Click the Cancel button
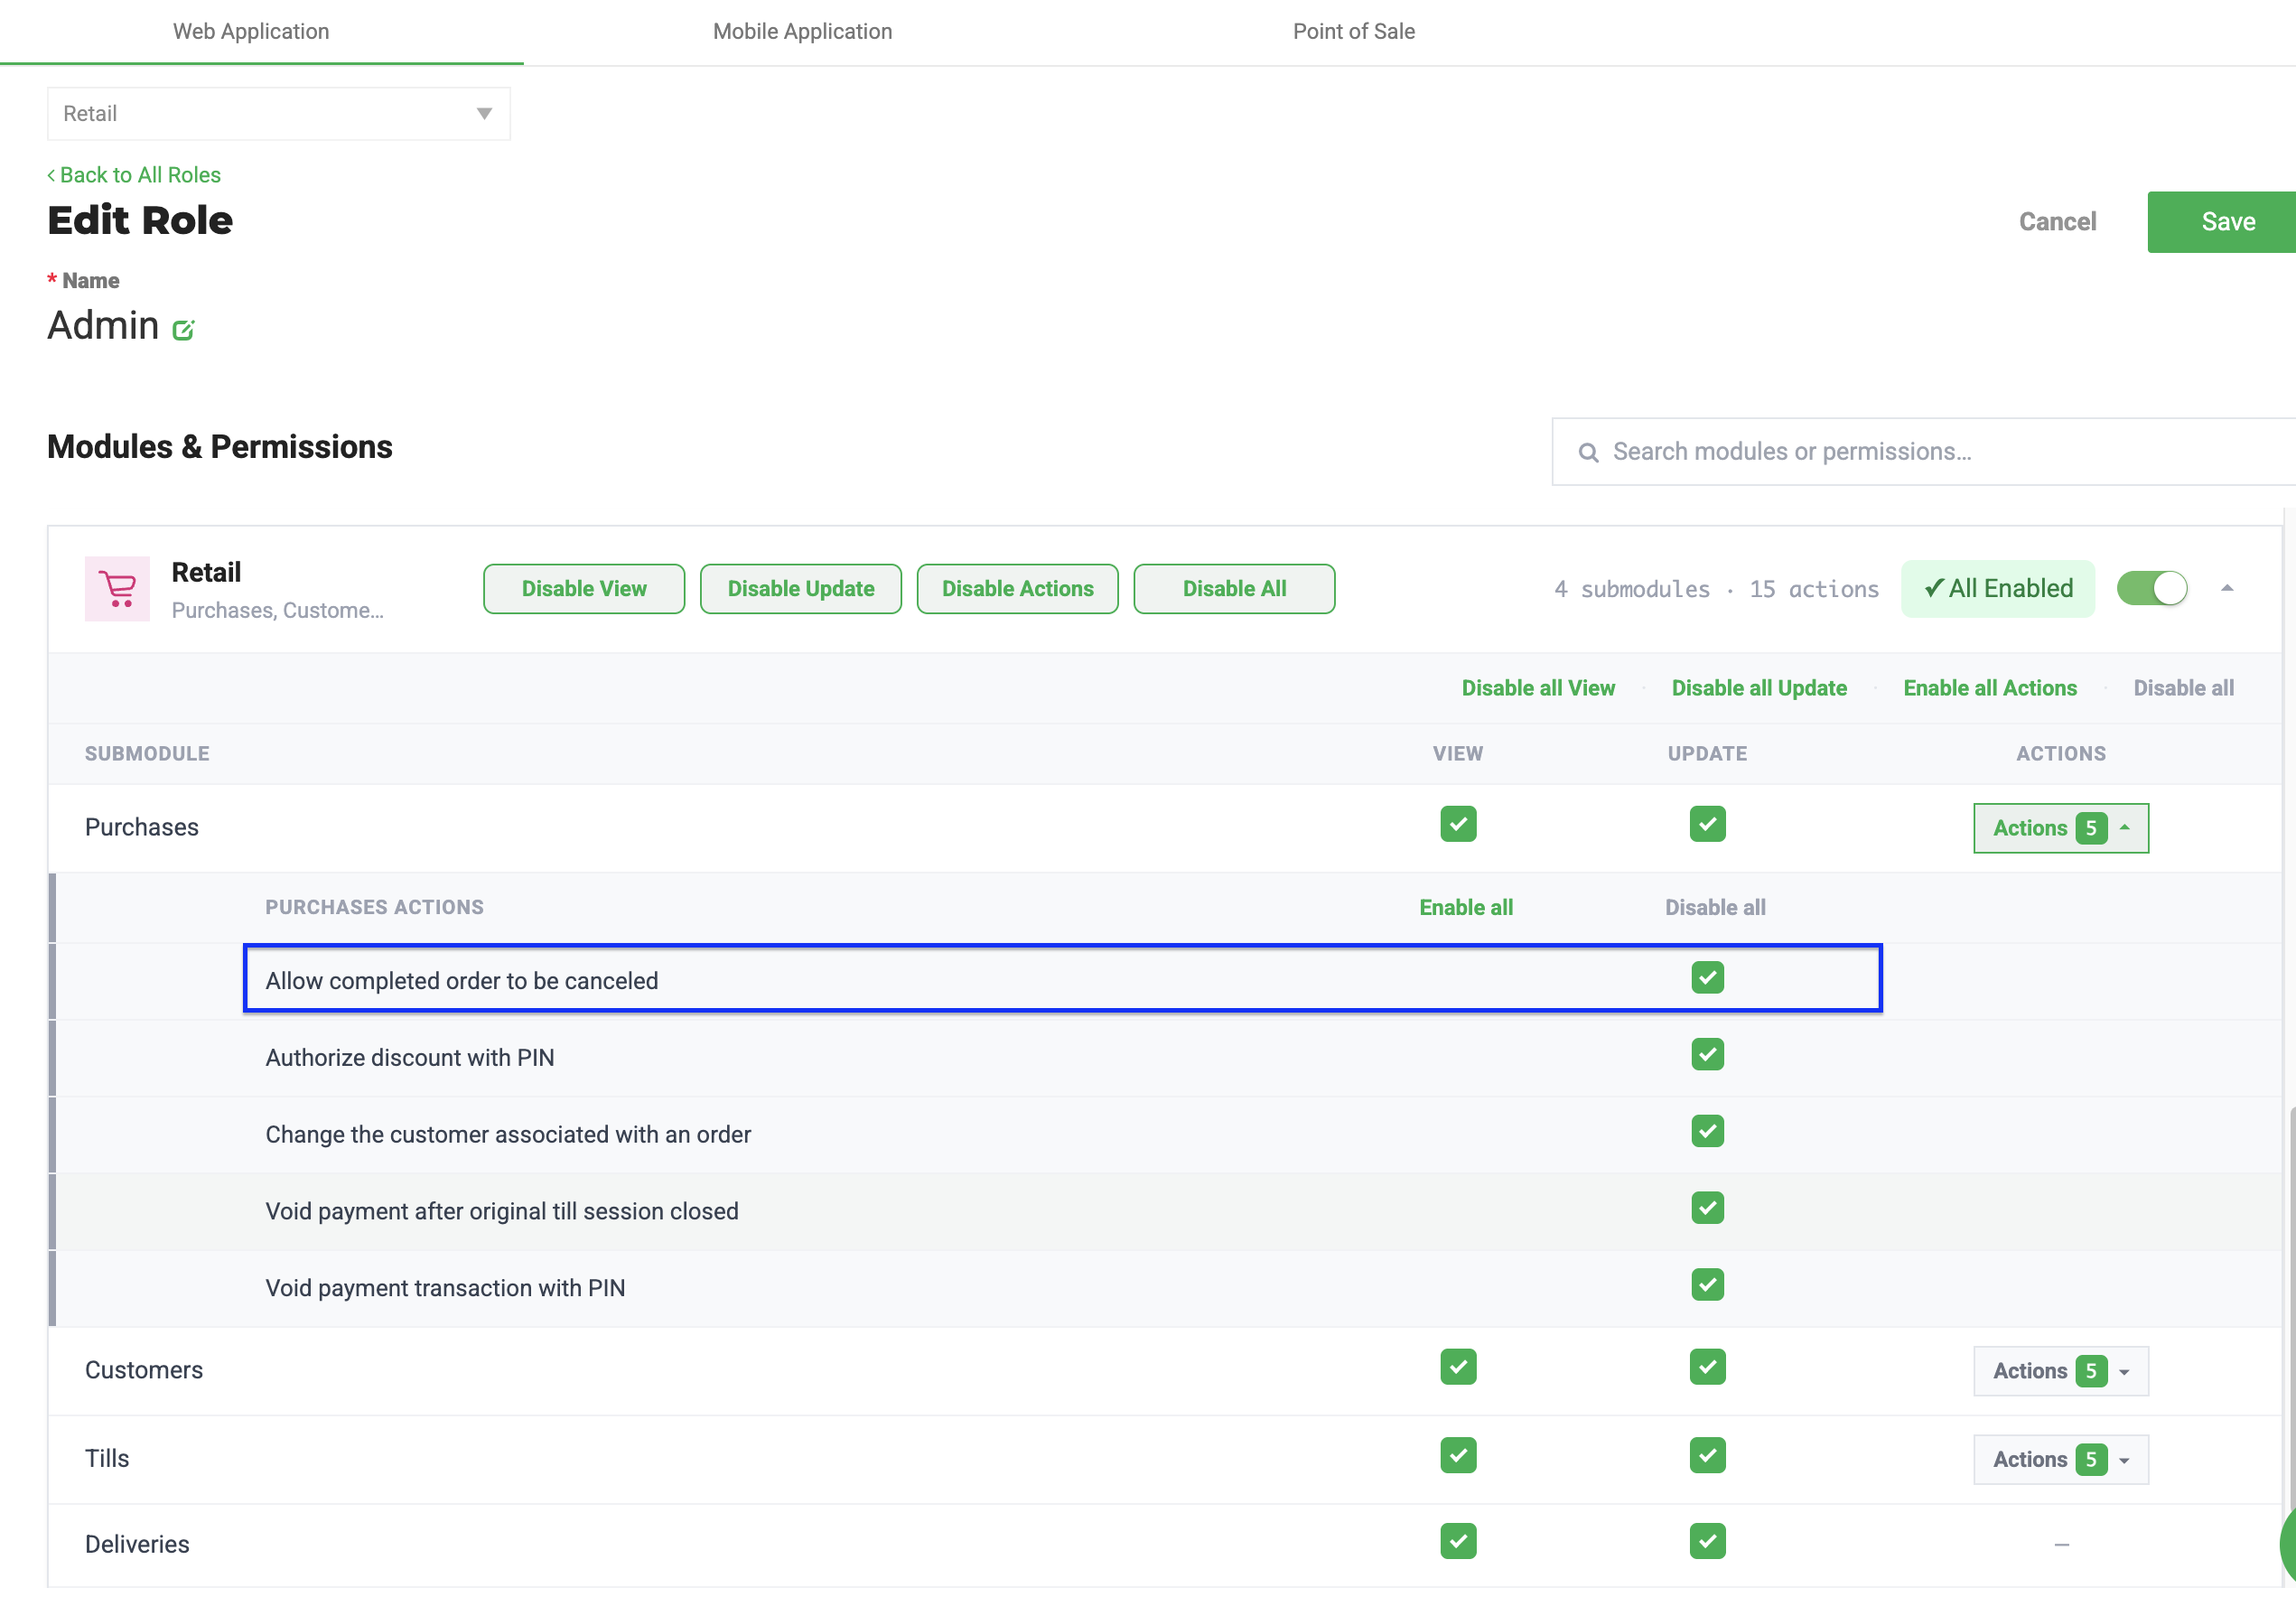Image resolution: width=2296 pixels, height=1597 pixels. (2057, 222)
